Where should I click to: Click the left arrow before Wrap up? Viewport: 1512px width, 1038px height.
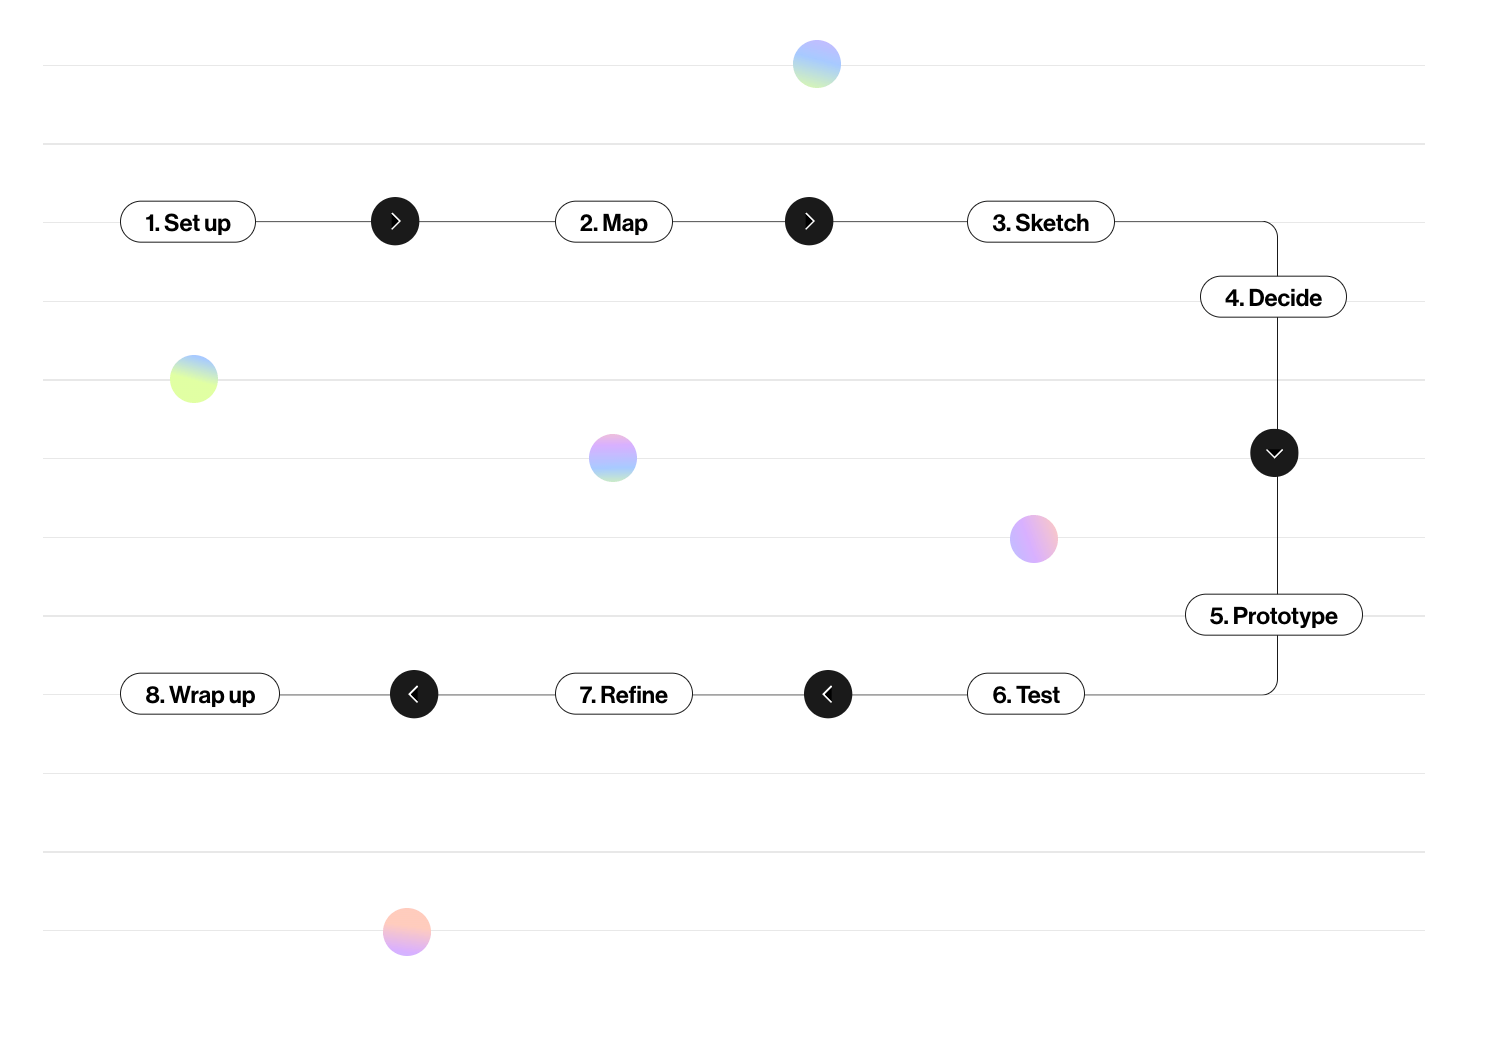tap(414, 694)
